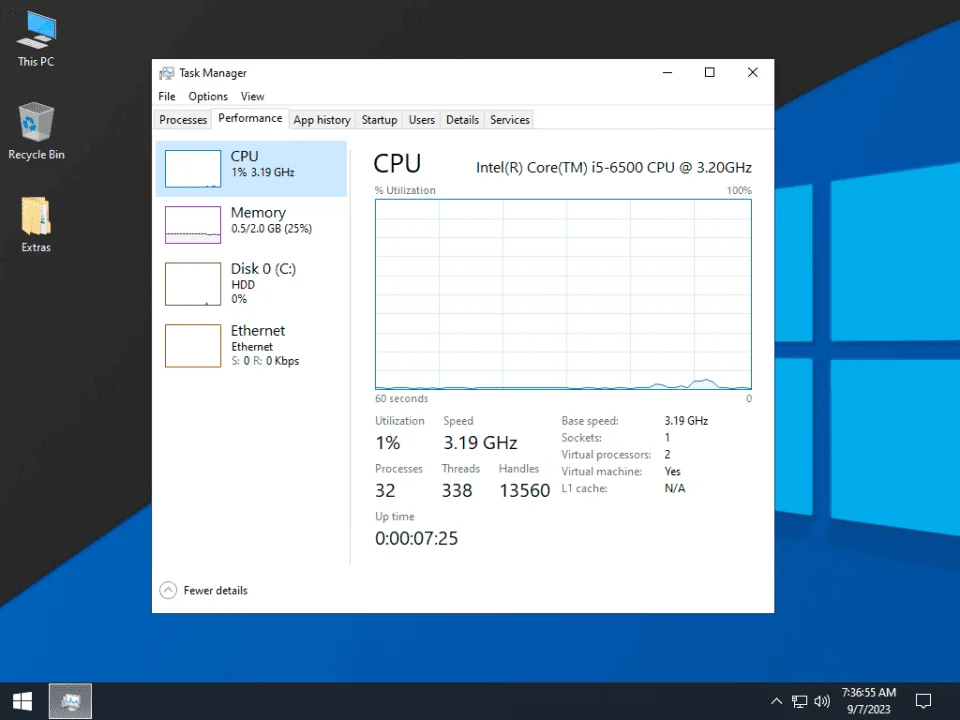The width and height of the screenshot is (960, 720).
Task: Click the '60 seconds' graph label
Action: (402, 399)
